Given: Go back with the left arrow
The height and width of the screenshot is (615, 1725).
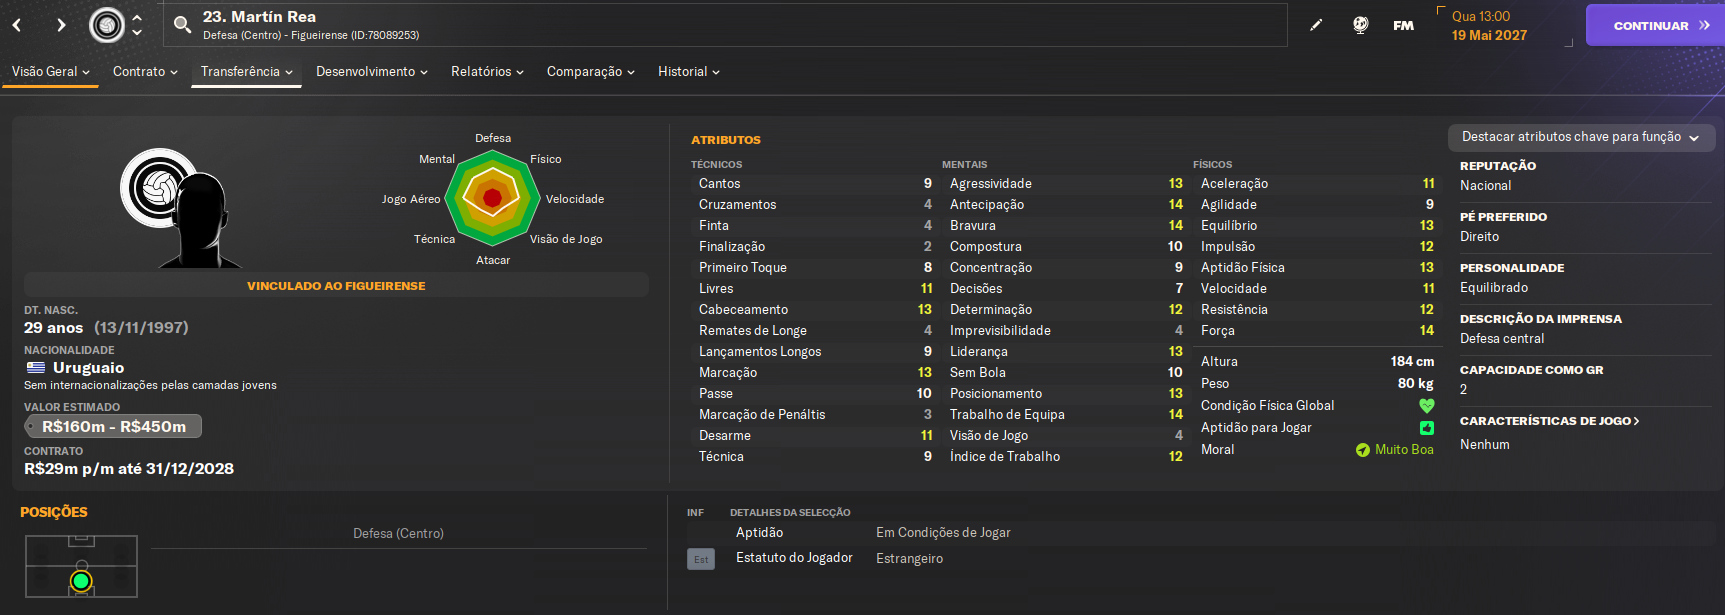Looking at the screenshot, I should click(x=17, y=25).
